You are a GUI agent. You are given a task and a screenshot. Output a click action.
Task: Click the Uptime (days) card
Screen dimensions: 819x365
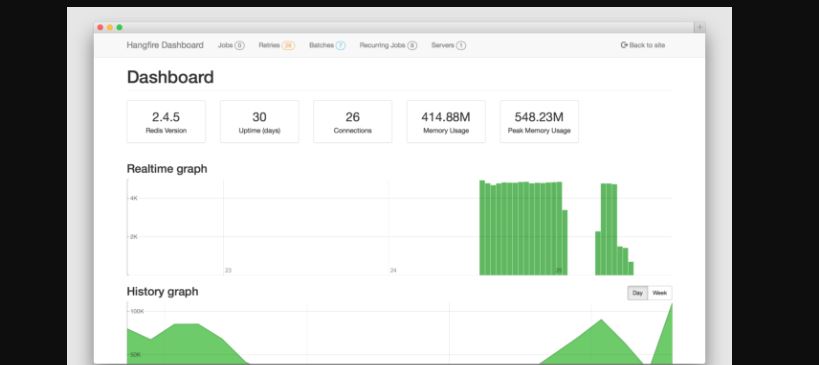pyautogui.click(x=260, y=122)
